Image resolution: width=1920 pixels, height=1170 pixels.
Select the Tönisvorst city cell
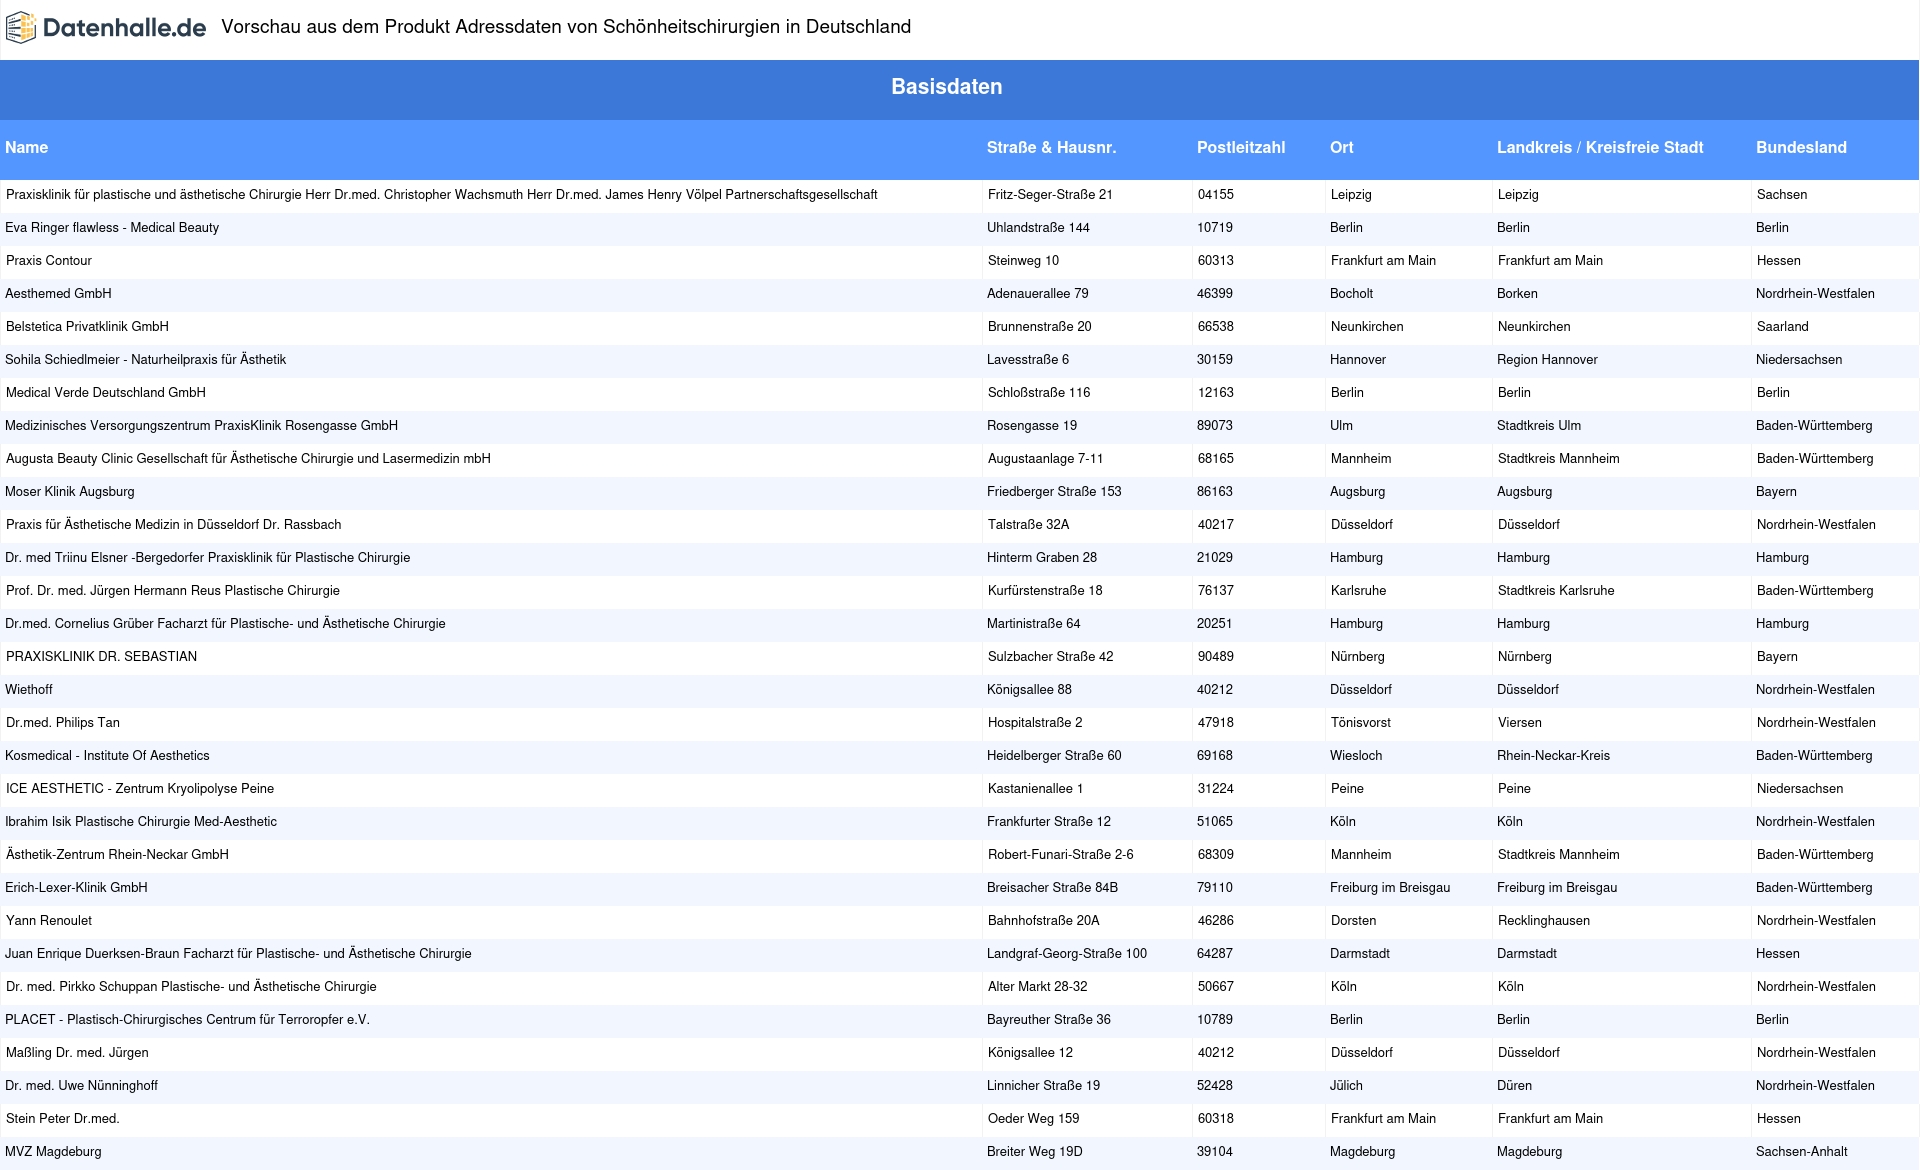(x=1361, y=723)
